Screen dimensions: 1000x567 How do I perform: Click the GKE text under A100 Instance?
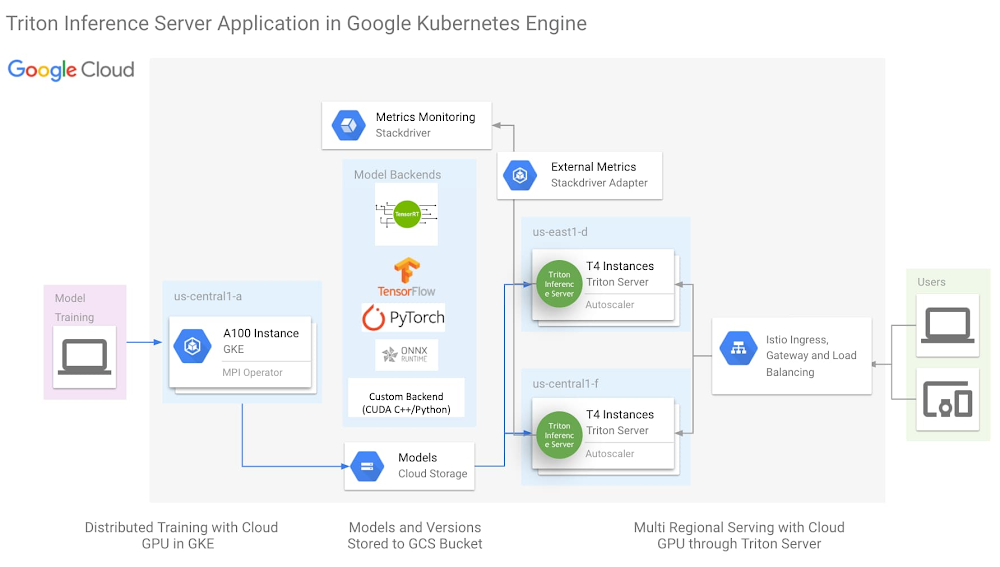(233, 349)
